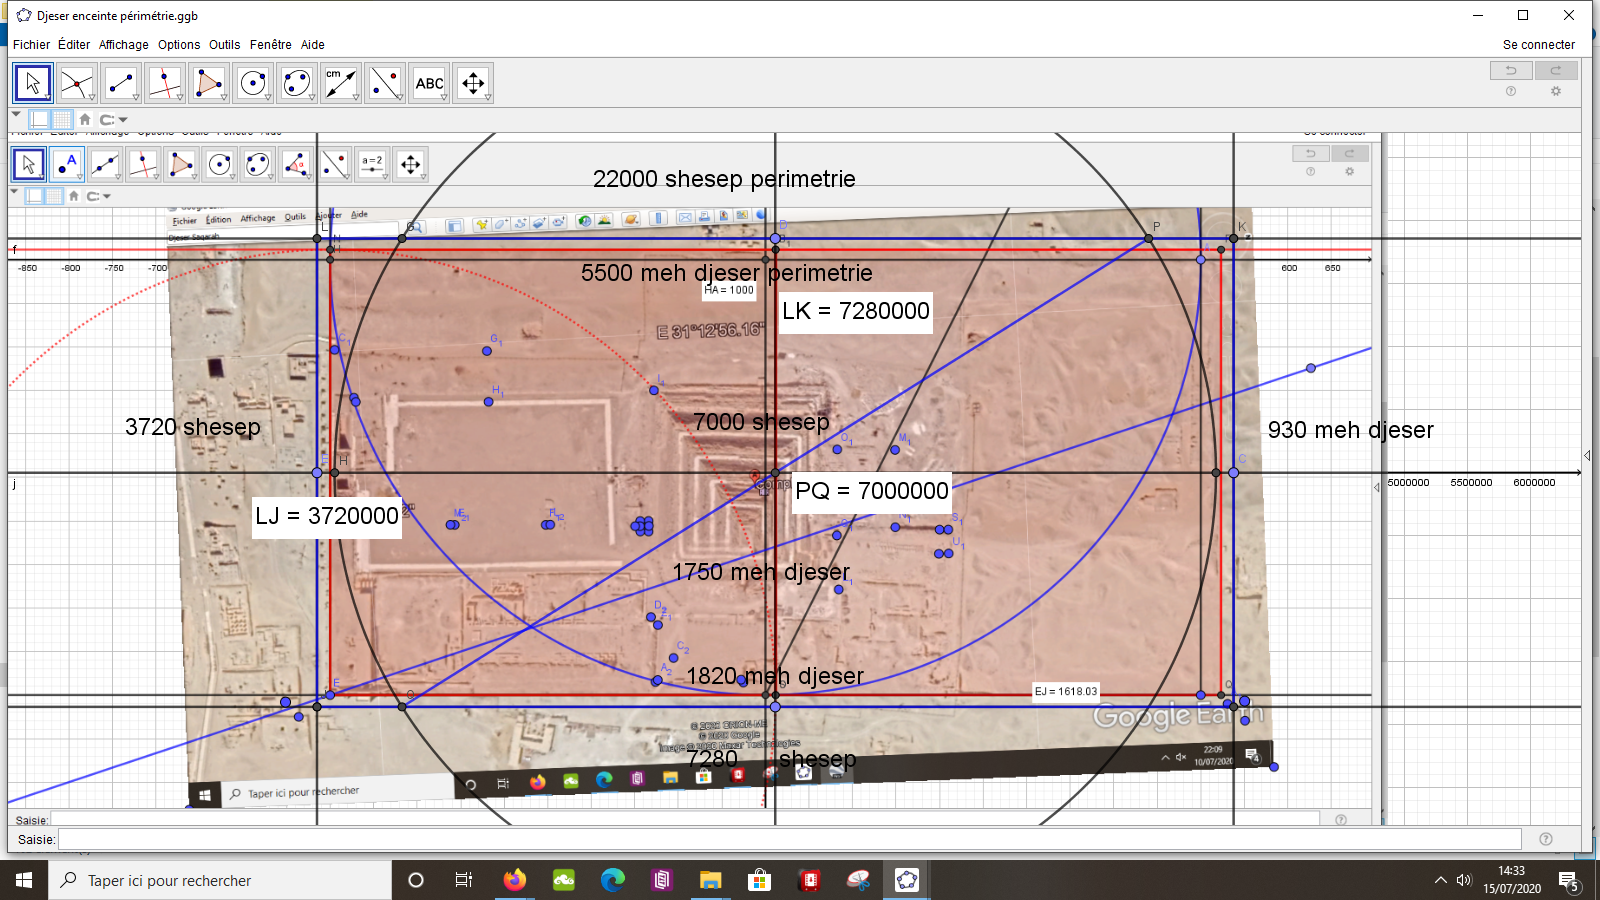Open the Fichier menu

[31, 45]
